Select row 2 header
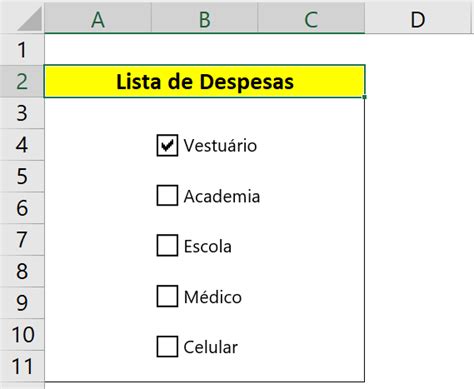 click(22, 81)
